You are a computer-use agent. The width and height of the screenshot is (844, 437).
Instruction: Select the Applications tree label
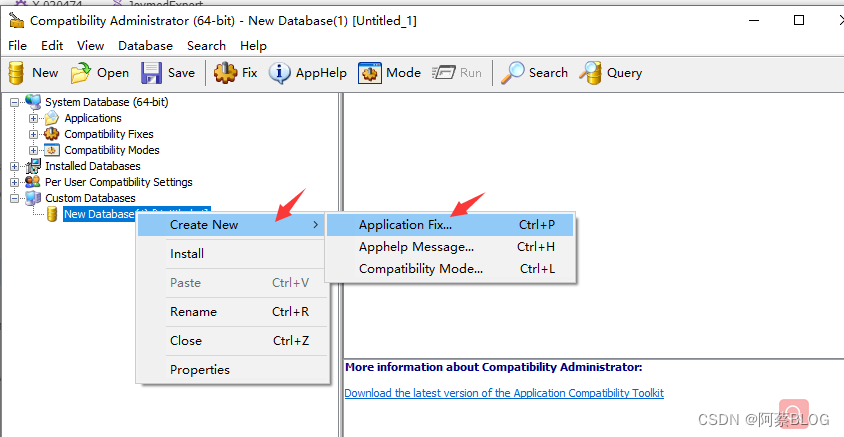(x=93, y=118)
